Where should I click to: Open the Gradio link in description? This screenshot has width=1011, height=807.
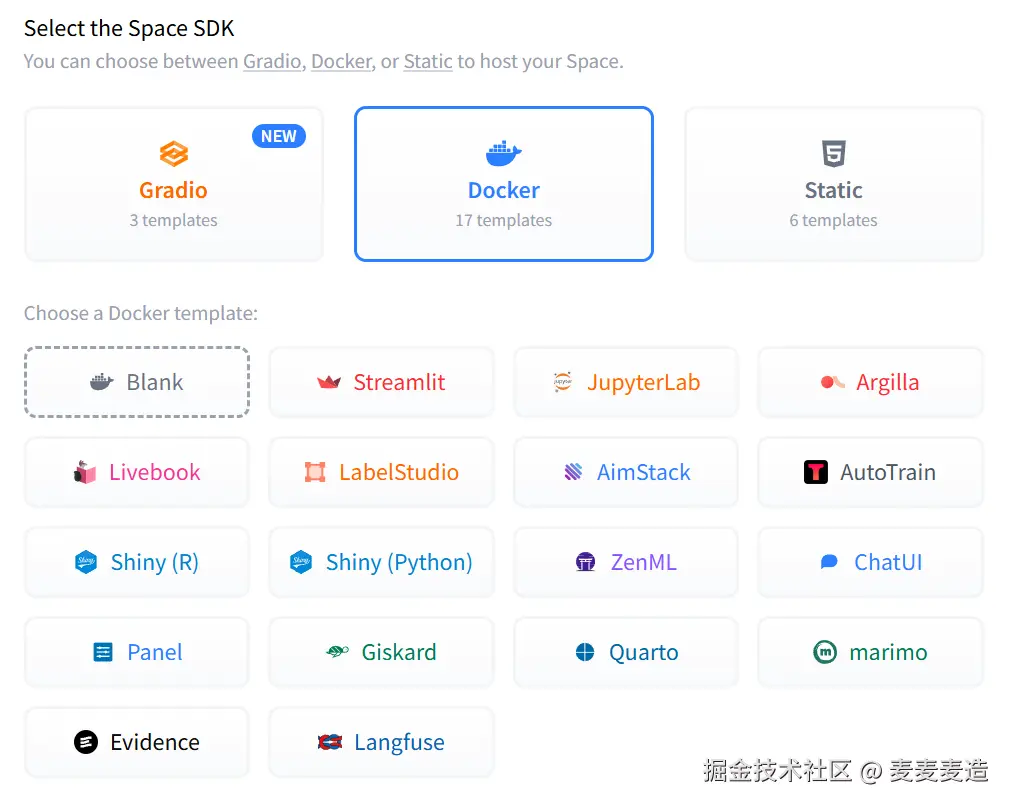point(272,61)
